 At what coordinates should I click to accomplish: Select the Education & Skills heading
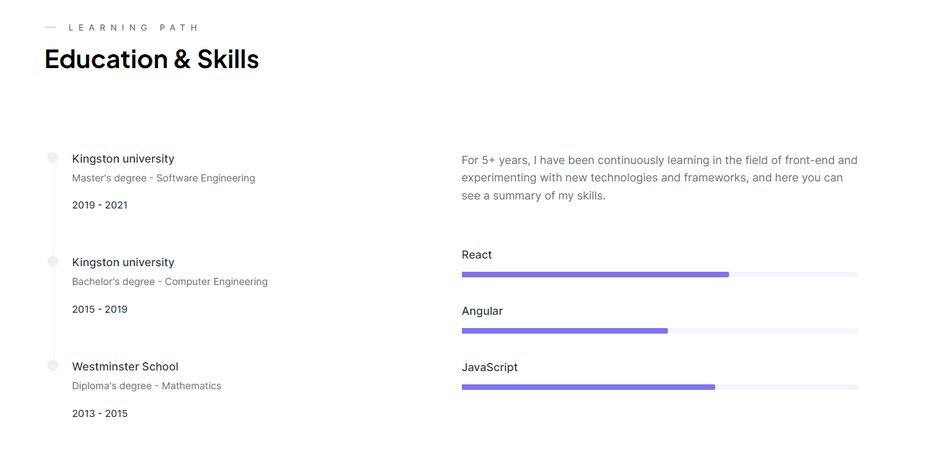click(152, 60)
